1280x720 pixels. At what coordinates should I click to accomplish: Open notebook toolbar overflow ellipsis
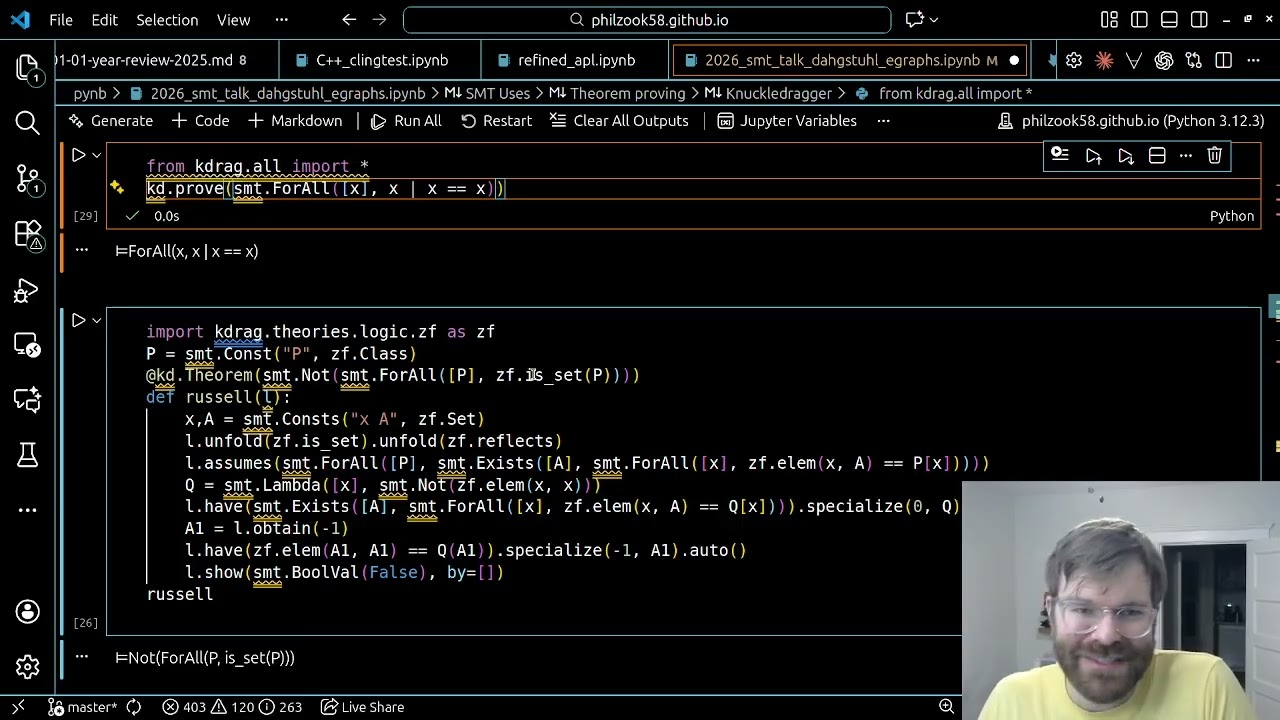click(x=883, y=120)
